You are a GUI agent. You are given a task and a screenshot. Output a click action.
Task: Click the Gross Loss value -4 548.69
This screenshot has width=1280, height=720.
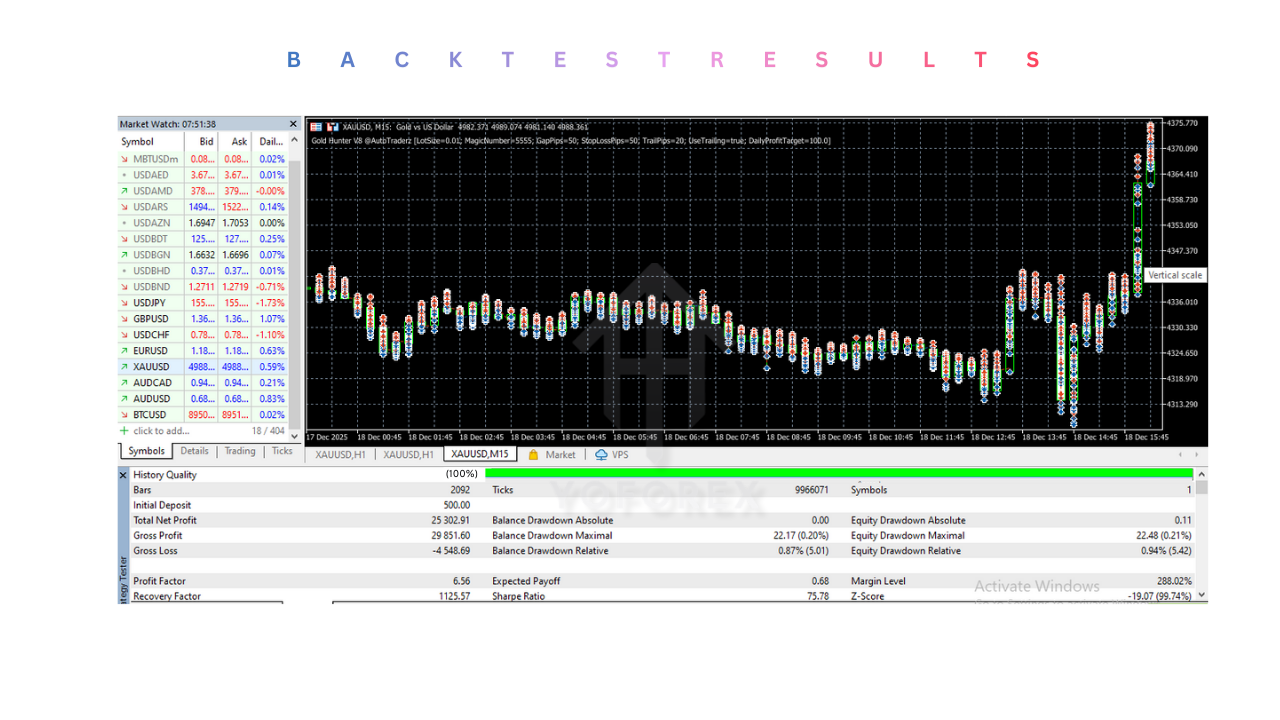click(x=450, y=551)
